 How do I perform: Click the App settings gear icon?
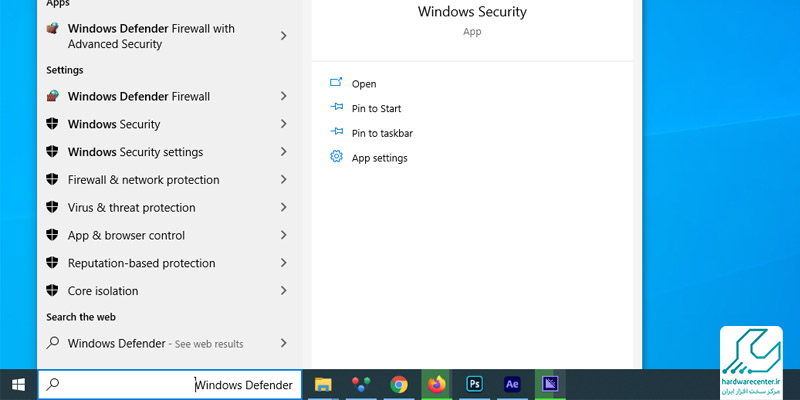[x=336, y=156]
